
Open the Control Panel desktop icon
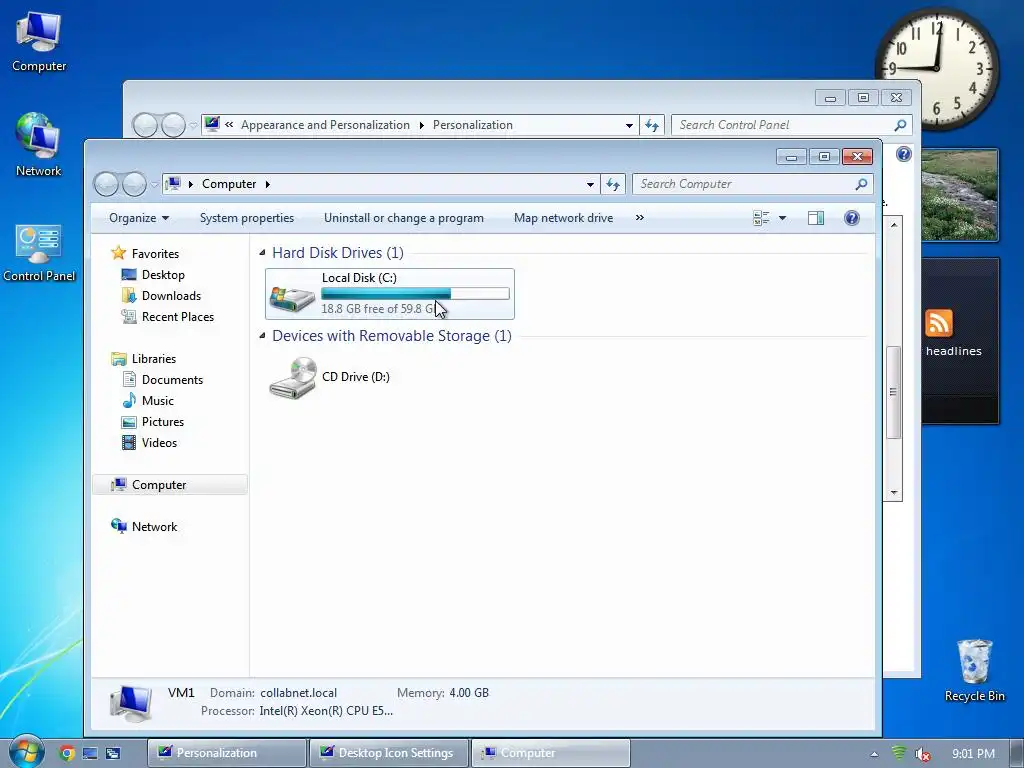[x=39, y=252]
